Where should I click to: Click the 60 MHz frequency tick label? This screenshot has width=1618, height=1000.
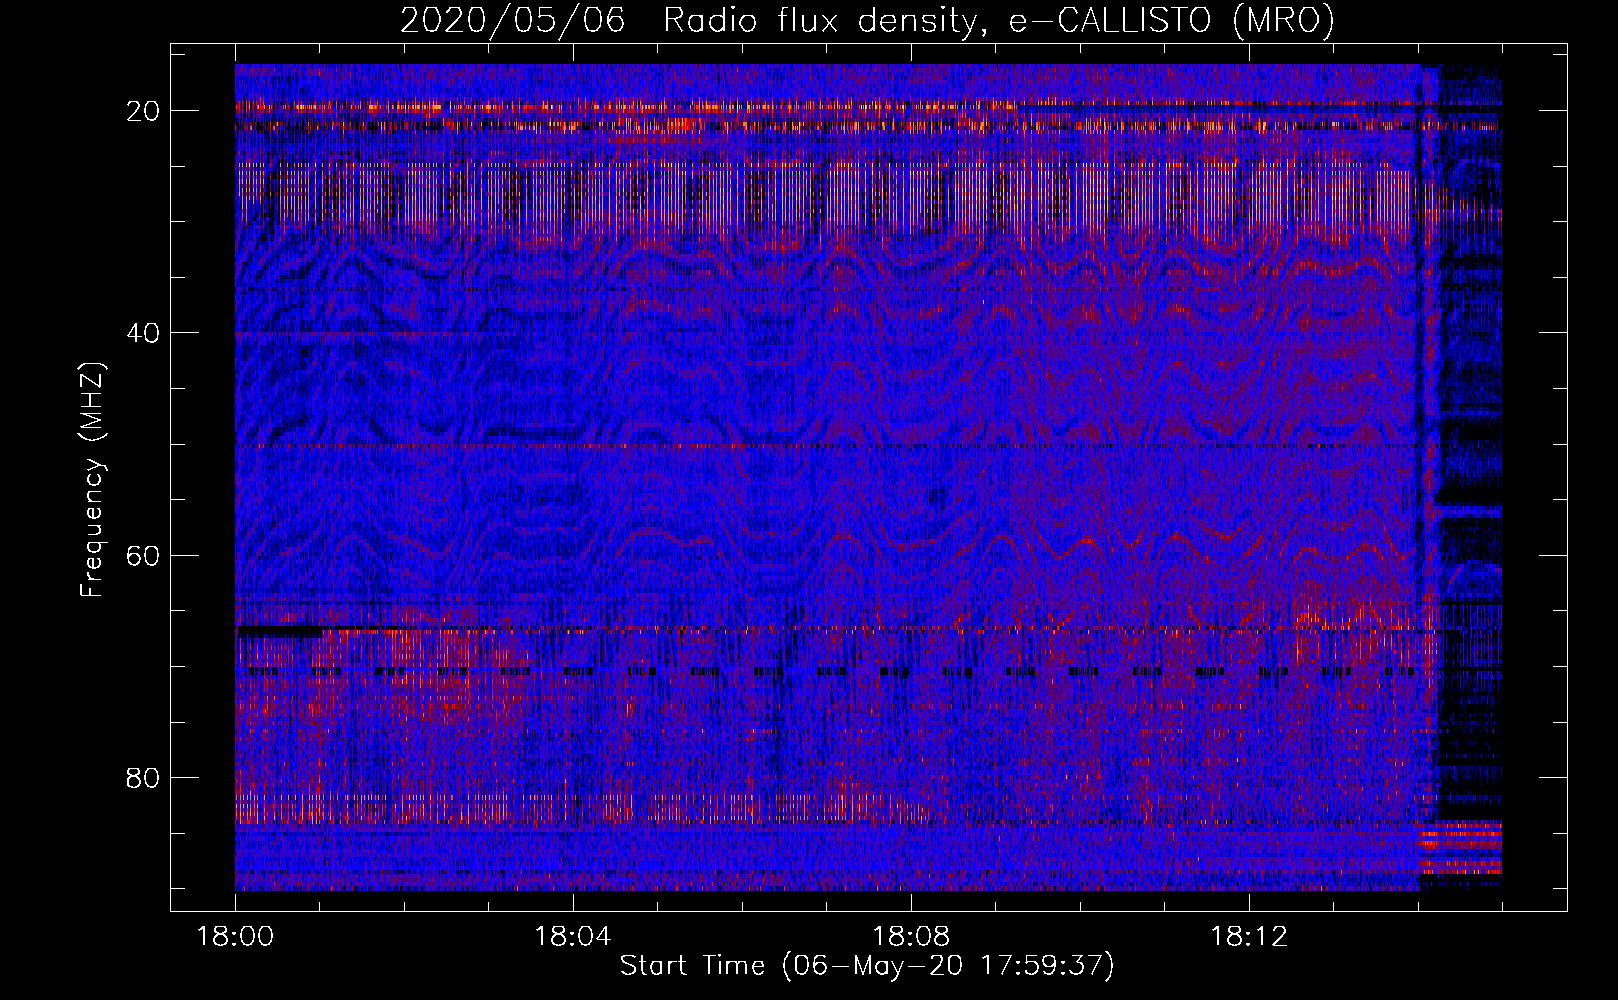point(144,555)
